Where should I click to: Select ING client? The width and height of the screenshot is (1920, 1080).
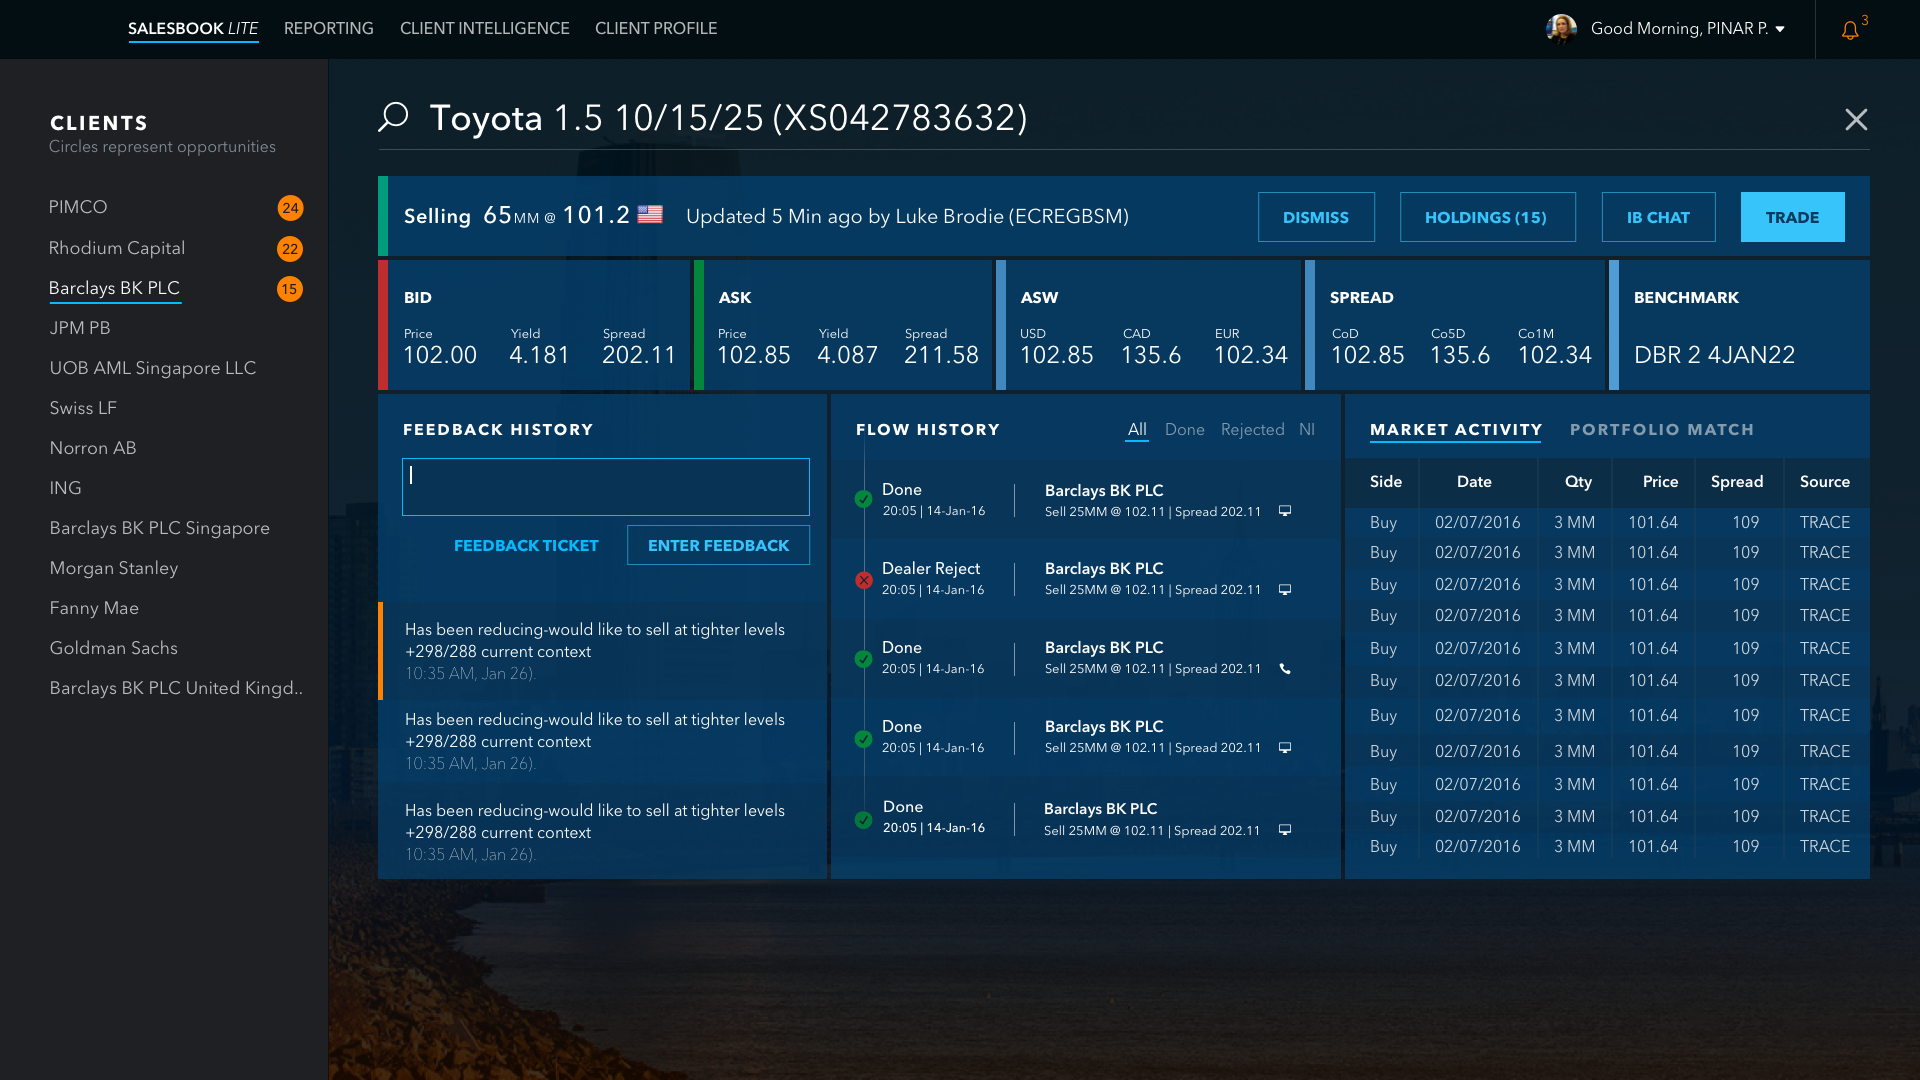tap(65, 488)
